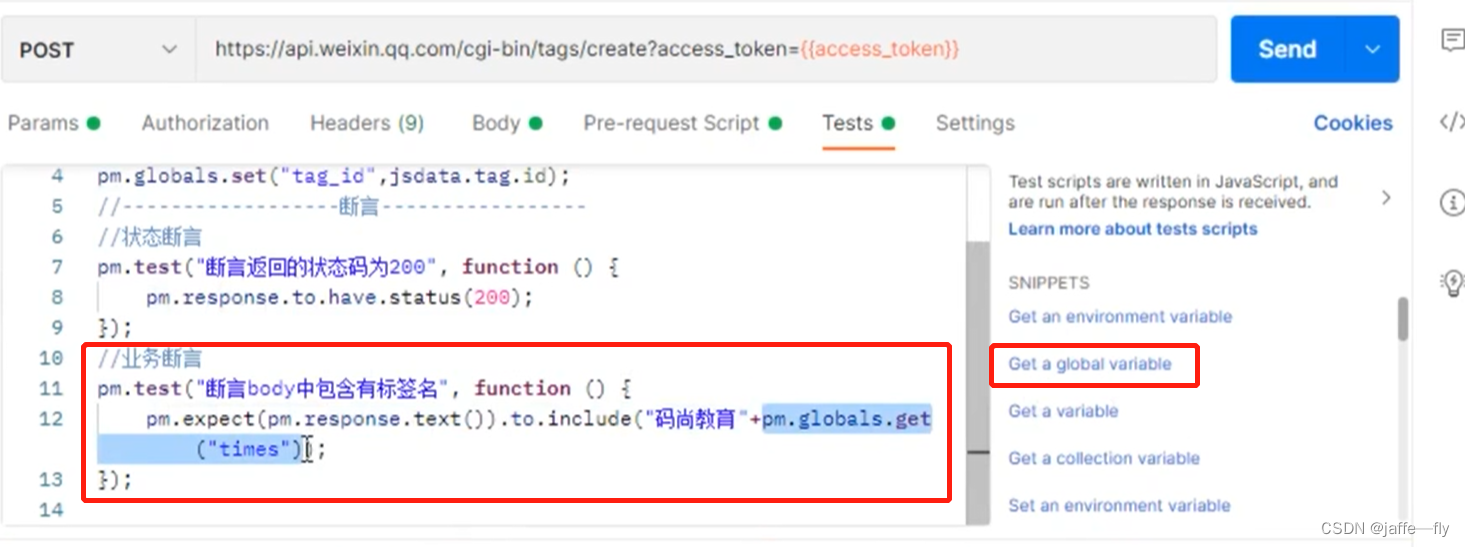Open the POST method dropdown

98,49
